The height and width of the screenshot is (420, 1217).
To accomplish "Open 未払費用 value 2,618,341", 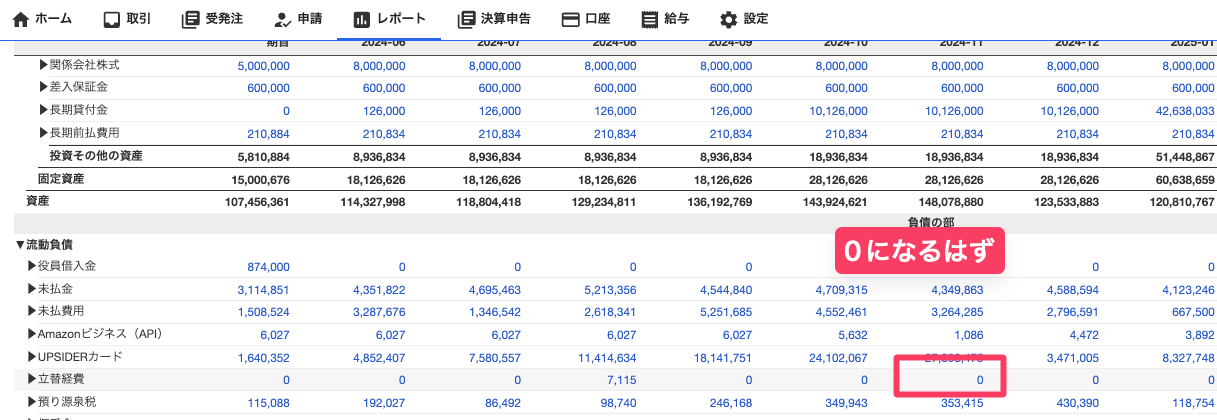I will 610,313.
